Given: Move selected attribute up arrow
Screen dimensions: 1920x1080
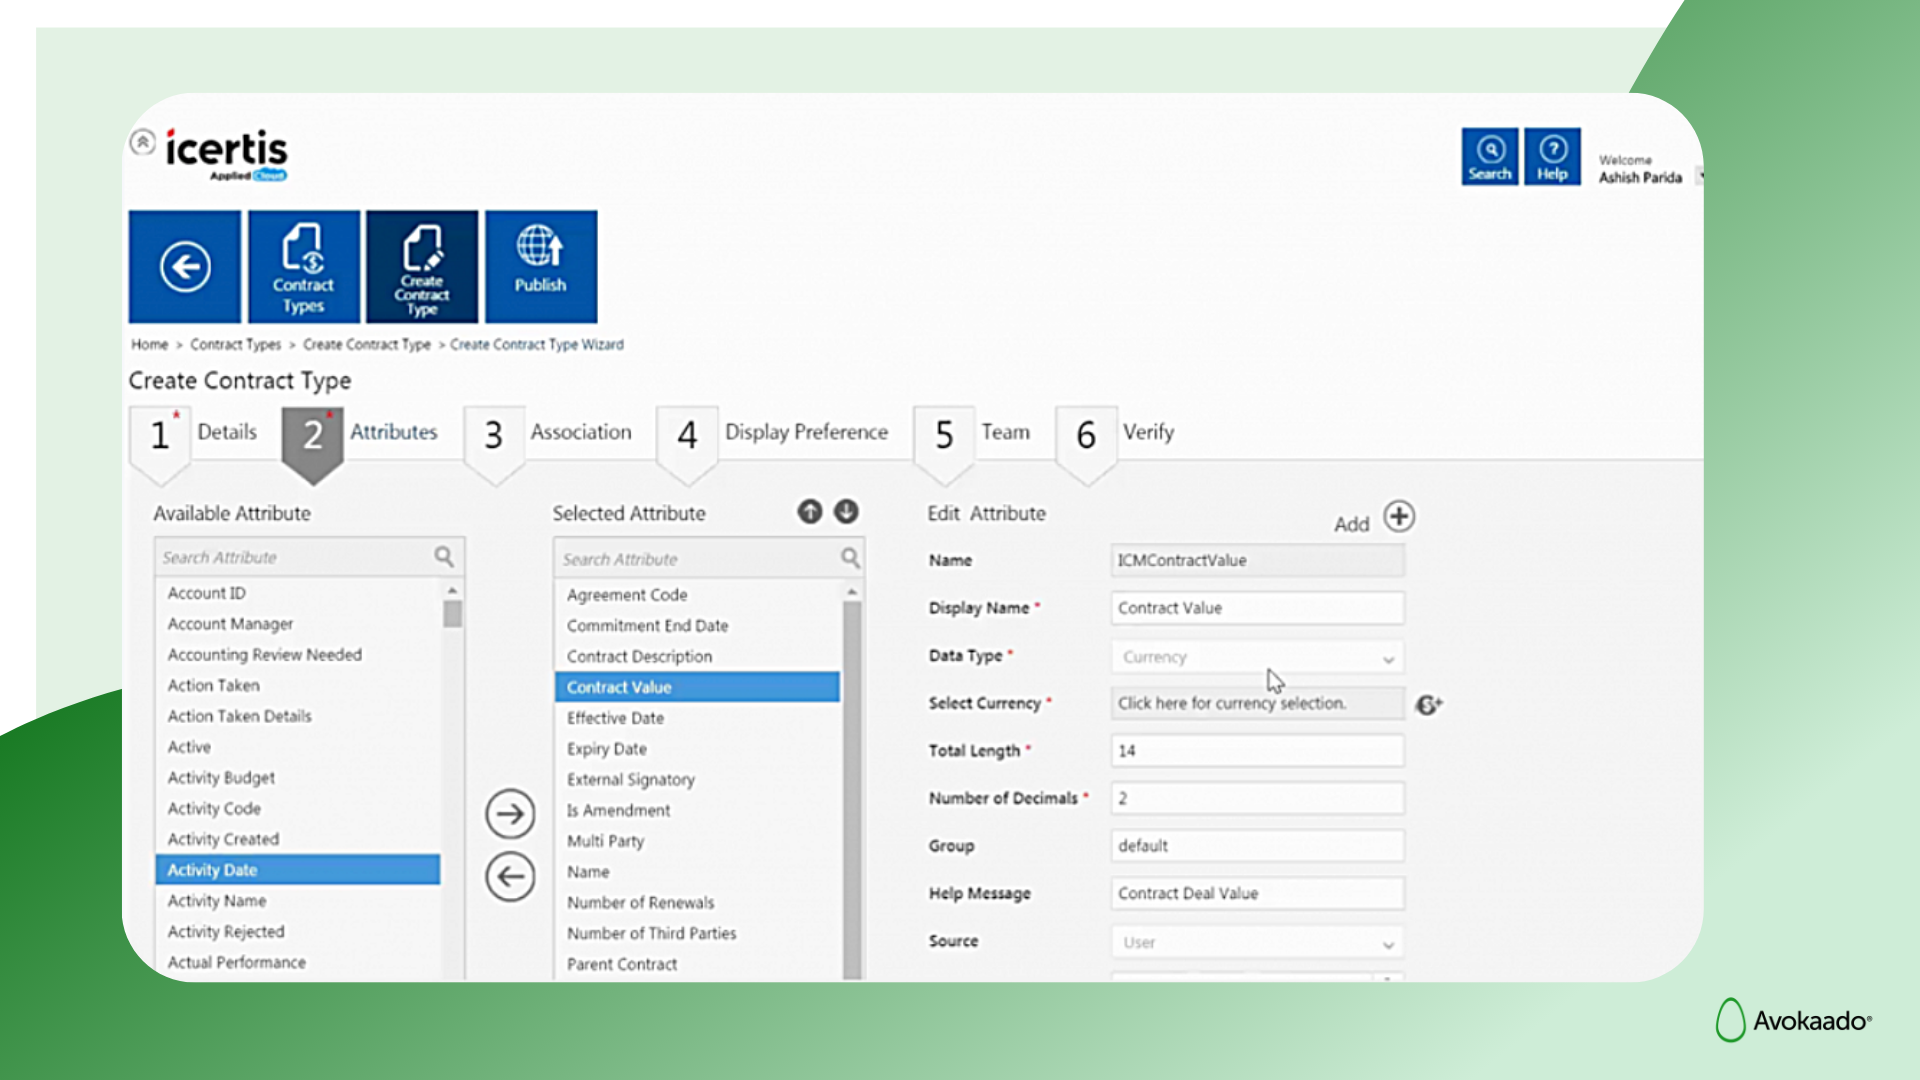Looking at the screenshot, I should (810, 512).
